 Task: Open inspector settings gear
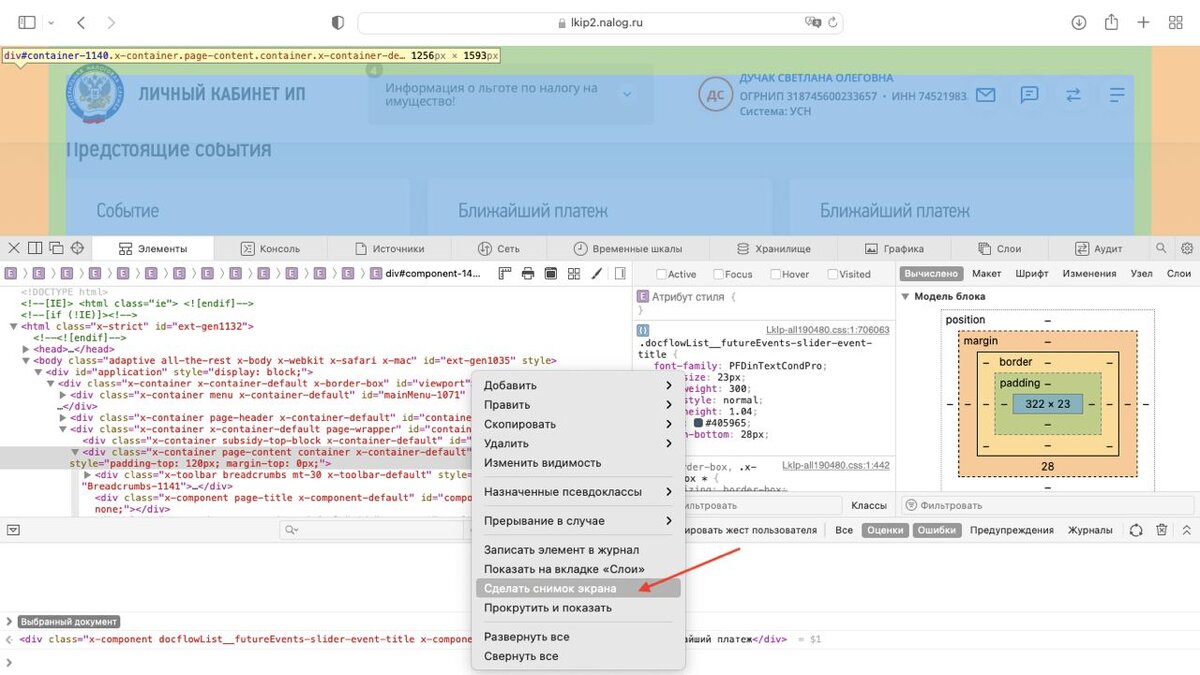(x=1187, y=248)
